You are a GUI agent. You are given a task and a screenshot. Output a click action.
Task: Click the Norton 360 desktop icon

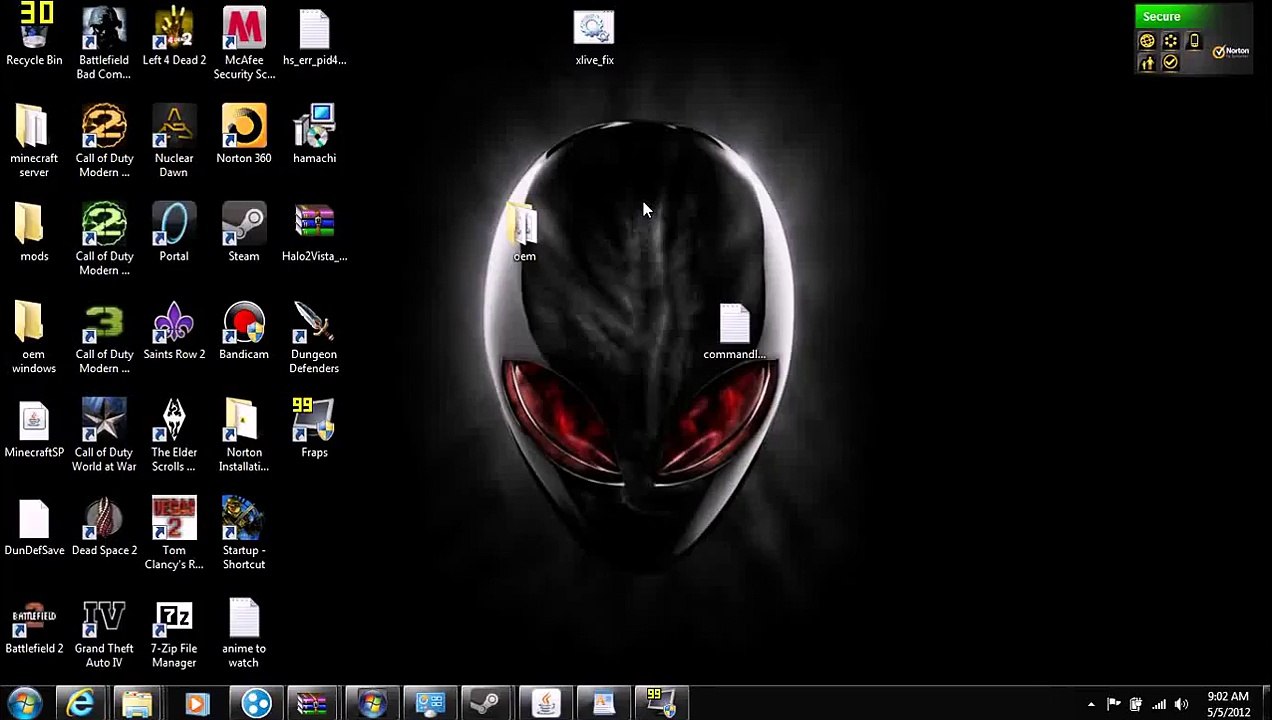pyautogui.click(x=243, y=134)
